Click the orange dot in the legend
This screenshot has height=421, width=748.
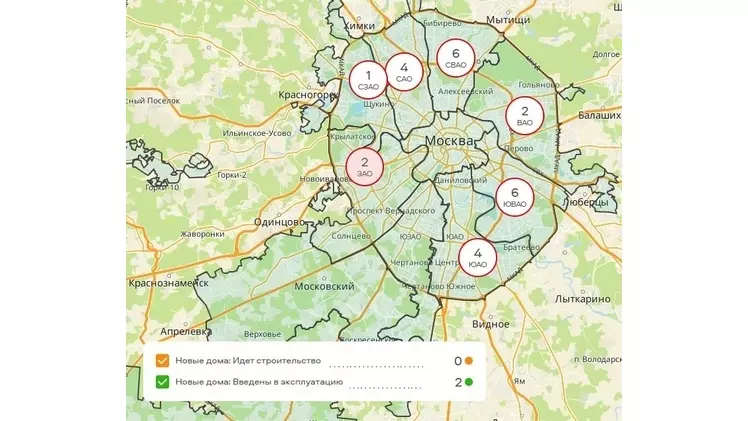tap(468, 361)
